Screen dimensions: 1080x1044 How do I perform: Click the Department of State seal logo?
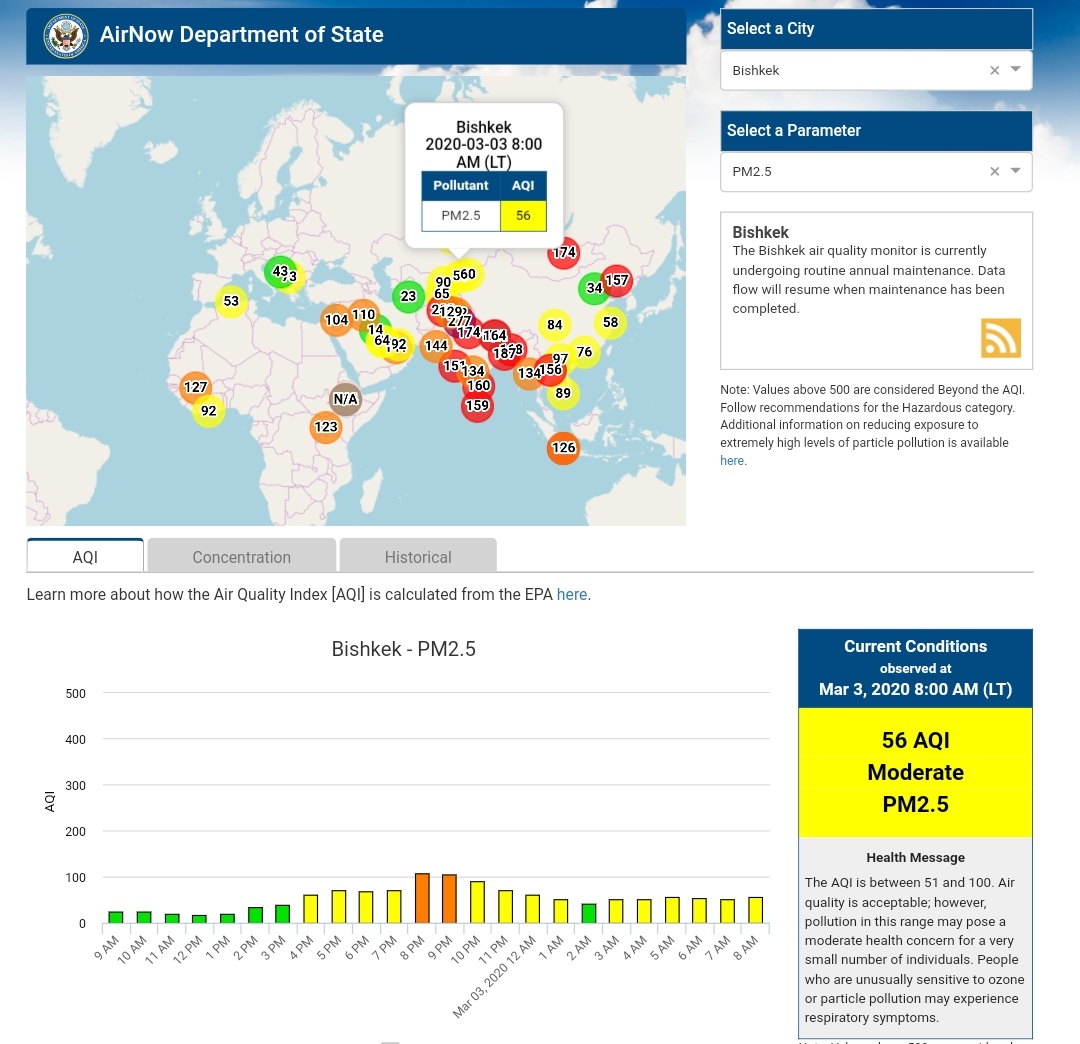point(66,35)
